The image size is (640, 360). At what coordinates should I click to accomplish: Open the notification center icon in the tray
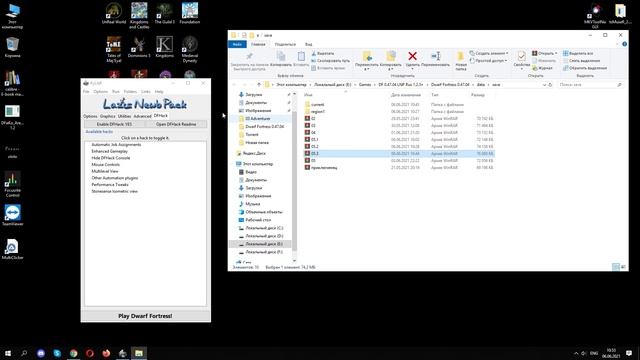[629, 353]
